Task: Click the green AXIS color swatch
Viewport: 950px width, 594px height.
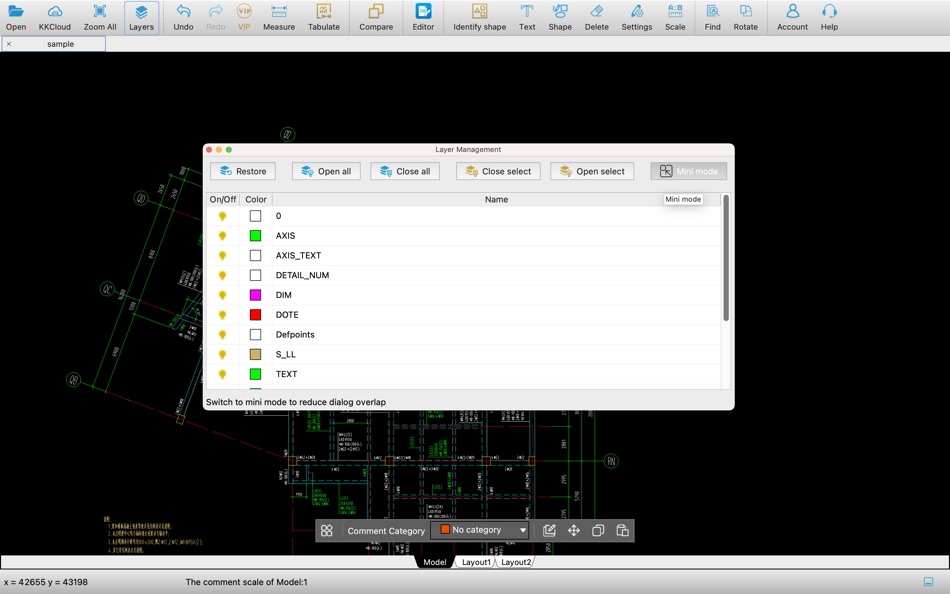Action: (x=256, y=236)
